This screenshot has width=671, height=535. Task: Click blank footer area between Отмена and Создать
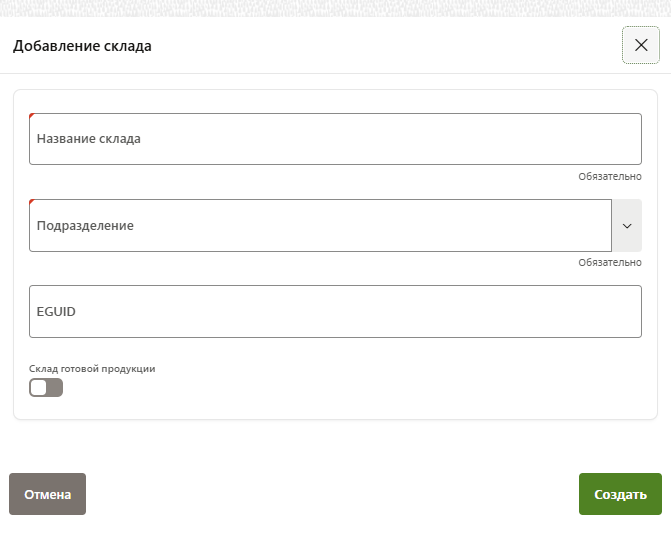(x=330, y=494)
